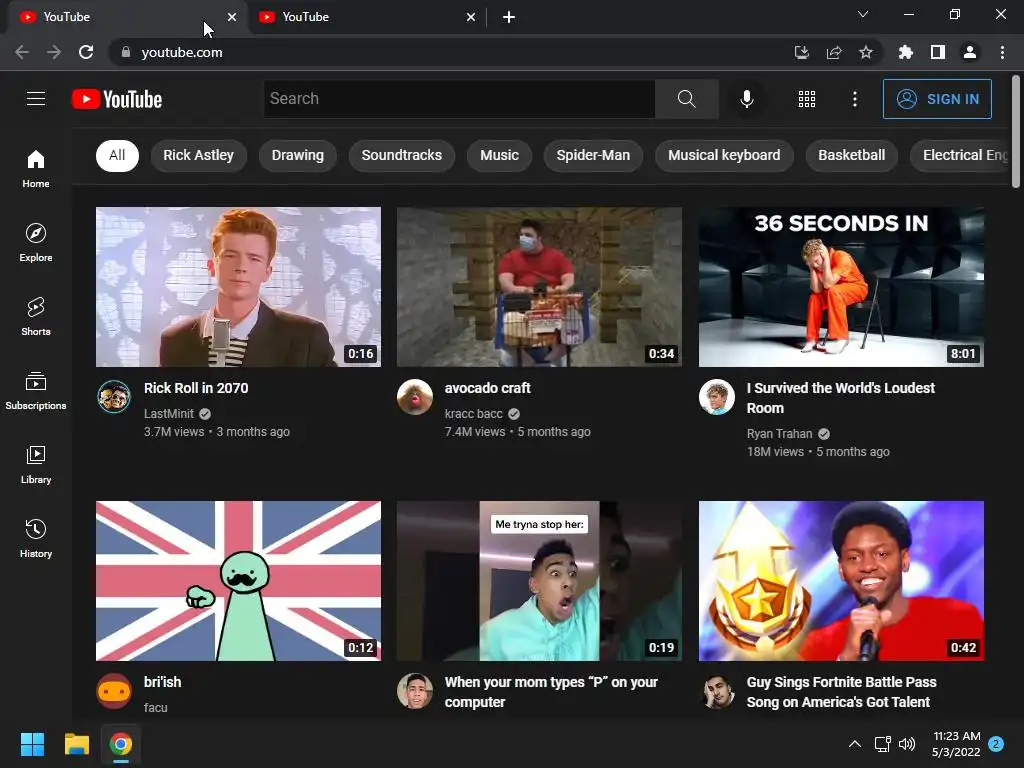The image size is (1024, 768).
Task: Close the second YouTube tab
Action: [x=471, y=17]
